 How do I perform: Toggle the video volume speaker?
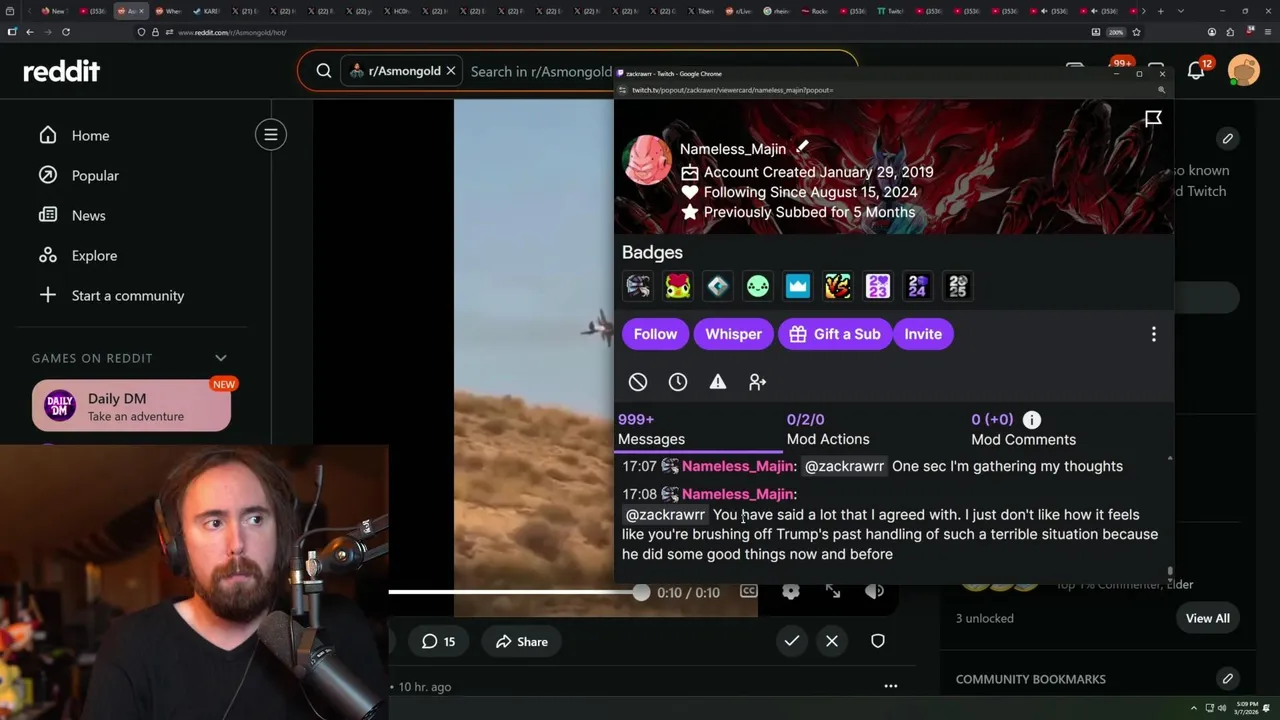[875, 592]
